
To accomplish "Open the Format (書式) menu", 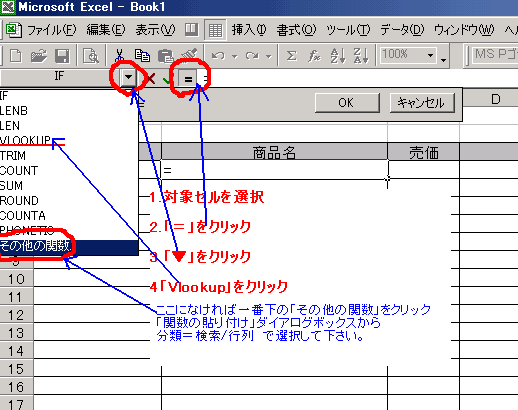I will [296, 30].
